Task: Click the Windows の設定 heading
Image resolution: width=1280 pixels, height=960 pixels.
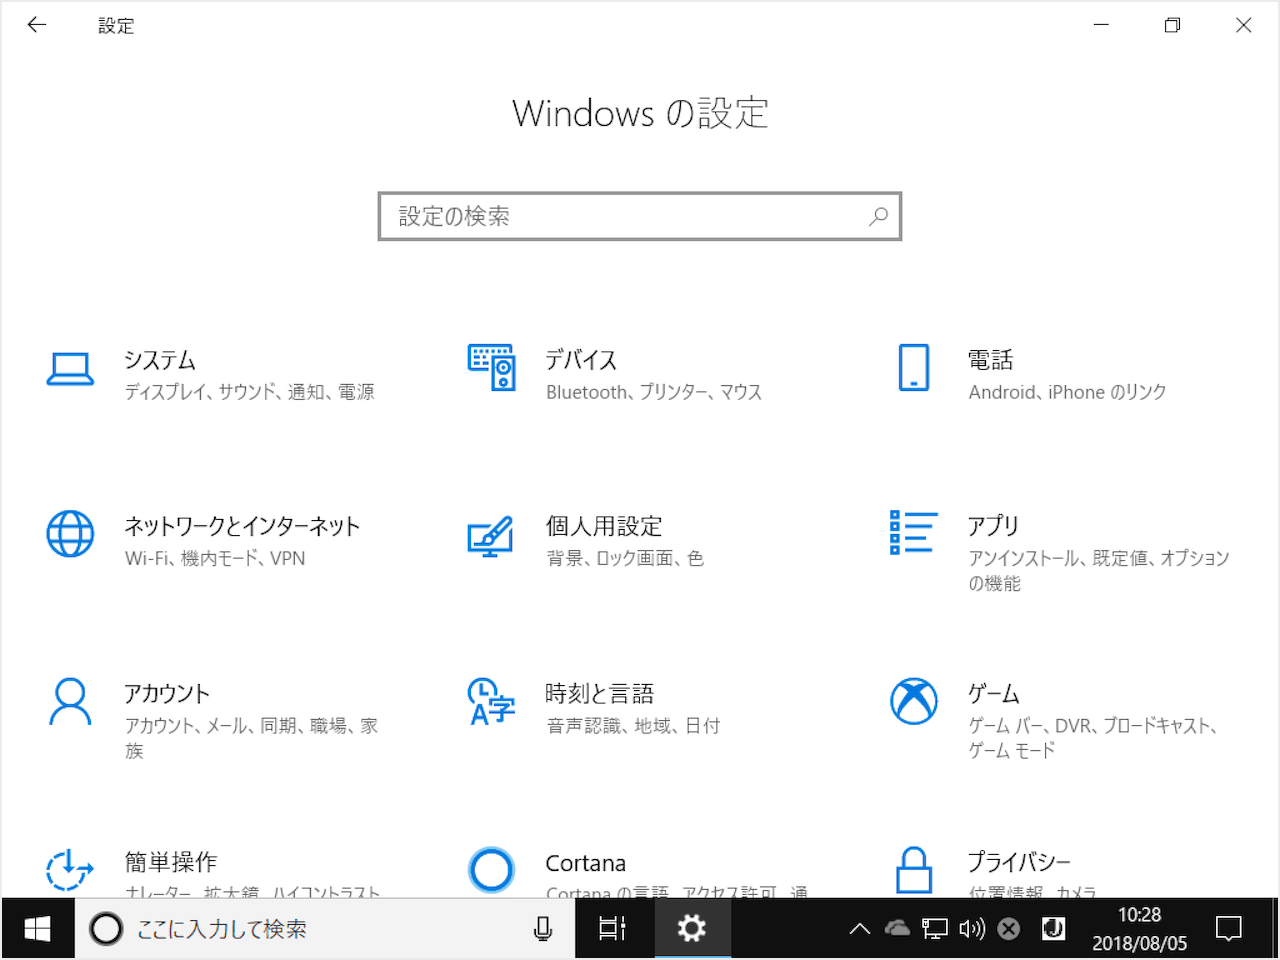Action: (640, 113)
